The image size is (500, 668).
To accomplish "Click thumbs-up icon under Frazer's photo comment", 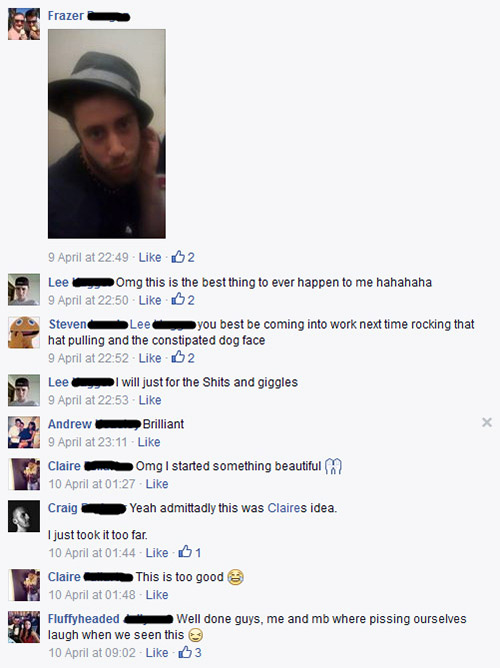I will coord(178,256).
